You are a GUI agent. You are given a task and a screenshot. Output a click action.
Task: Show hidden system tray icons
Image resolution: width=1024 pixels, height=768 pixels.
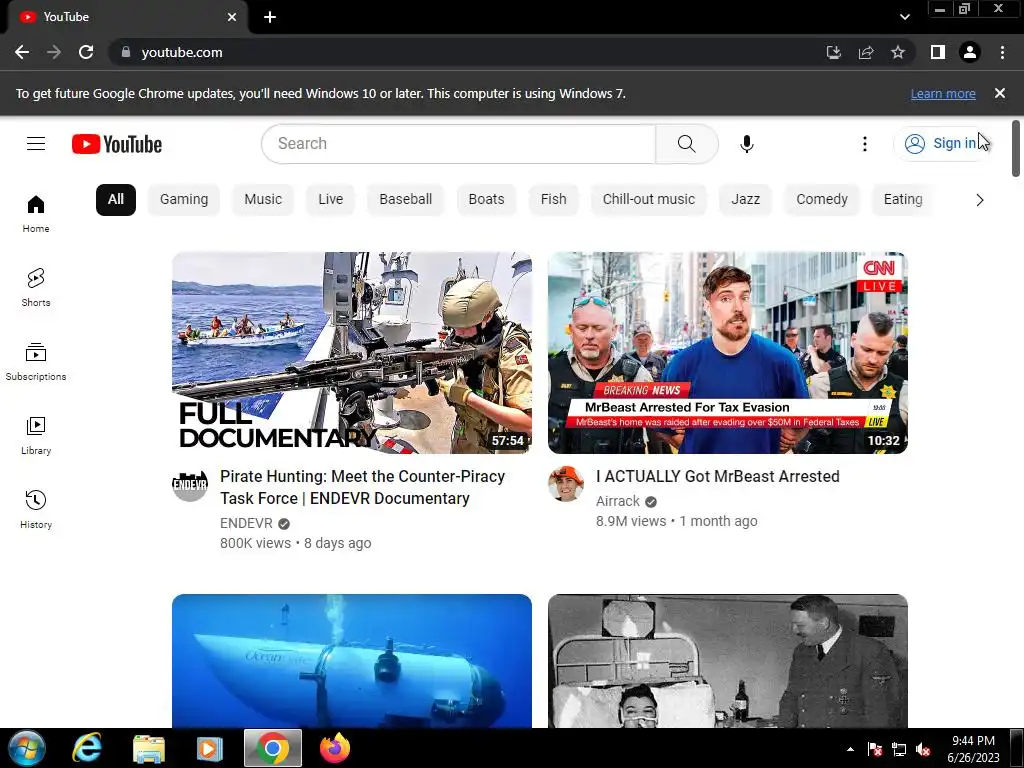tap(850, 750)
